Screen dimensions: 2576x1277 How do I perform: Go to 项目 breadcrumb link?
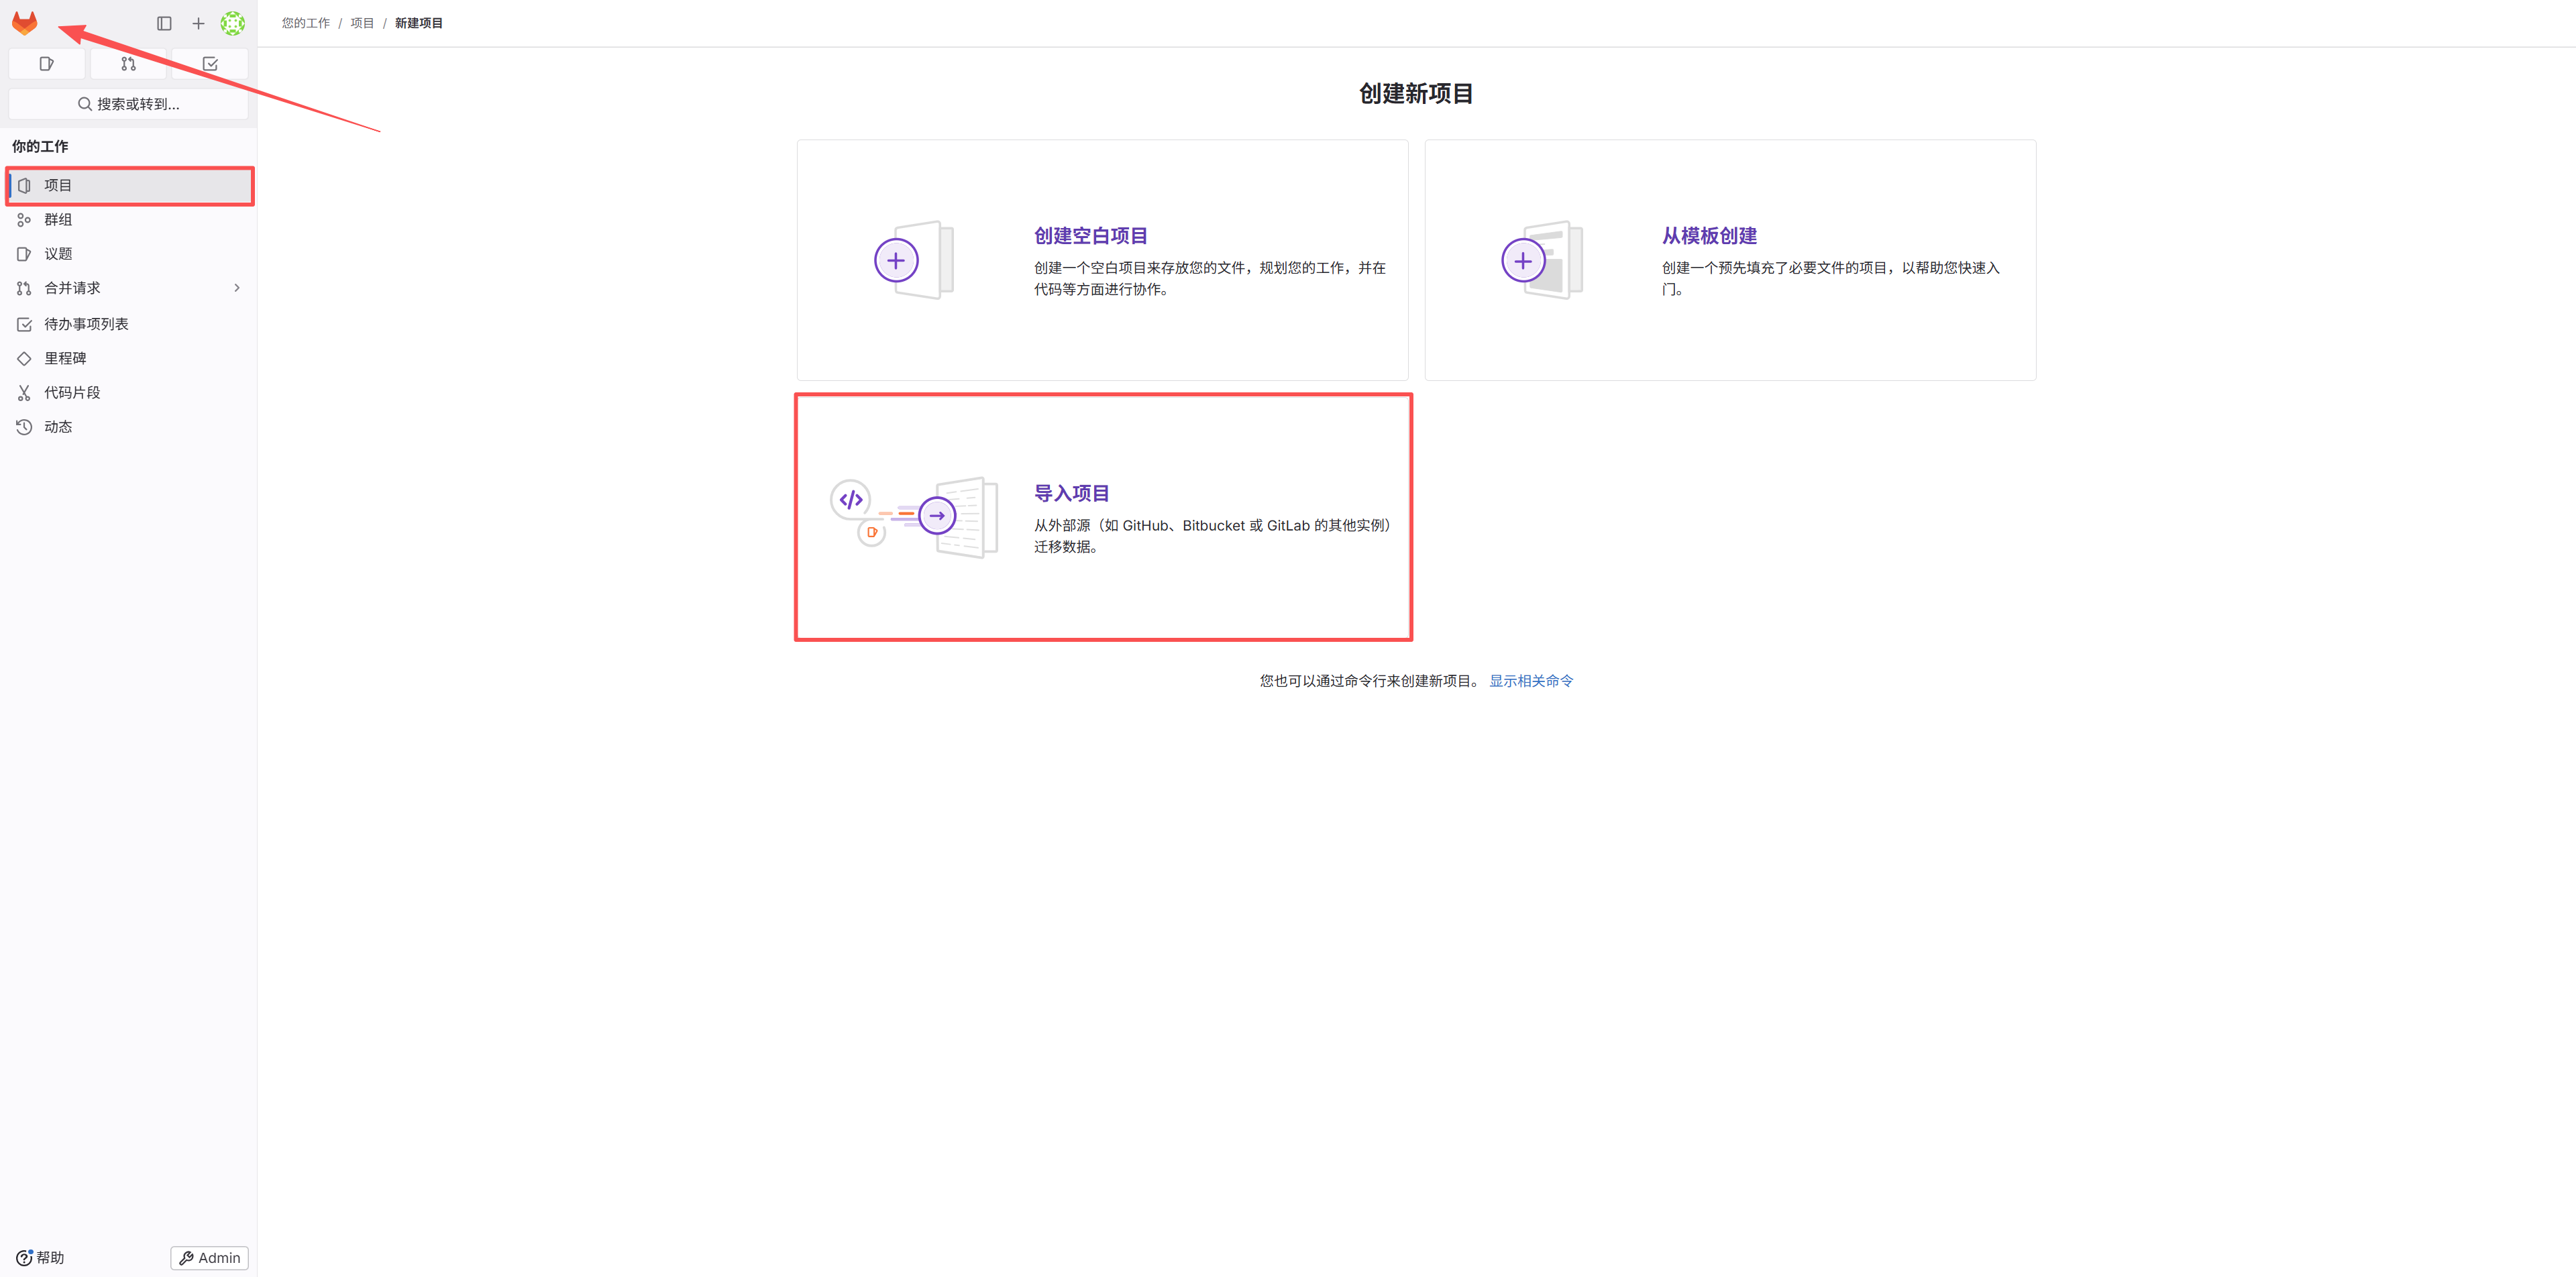[x=362, y=23]
